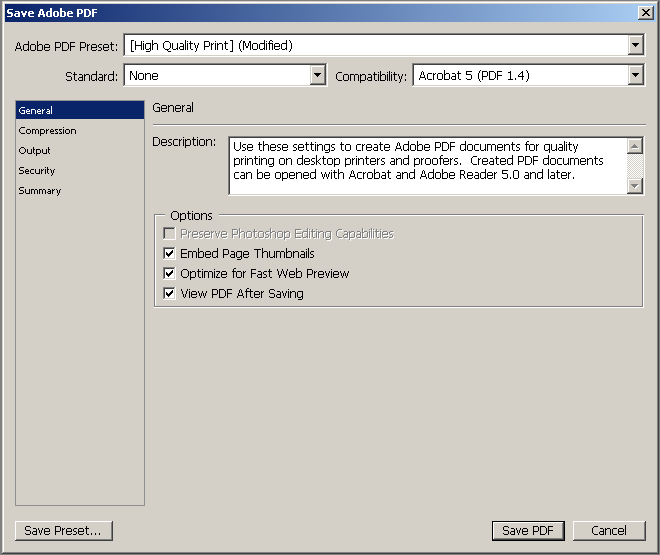Screen dimensions: 660x555
Task: Uncheck View PDF After Saving
Action: [169, 294]
